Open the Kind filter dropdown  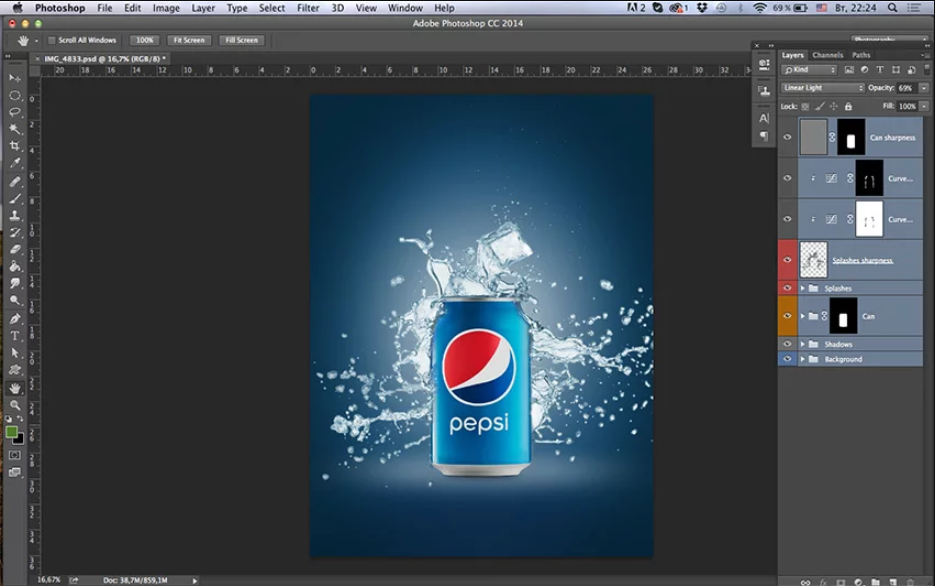tap(809, 70)
